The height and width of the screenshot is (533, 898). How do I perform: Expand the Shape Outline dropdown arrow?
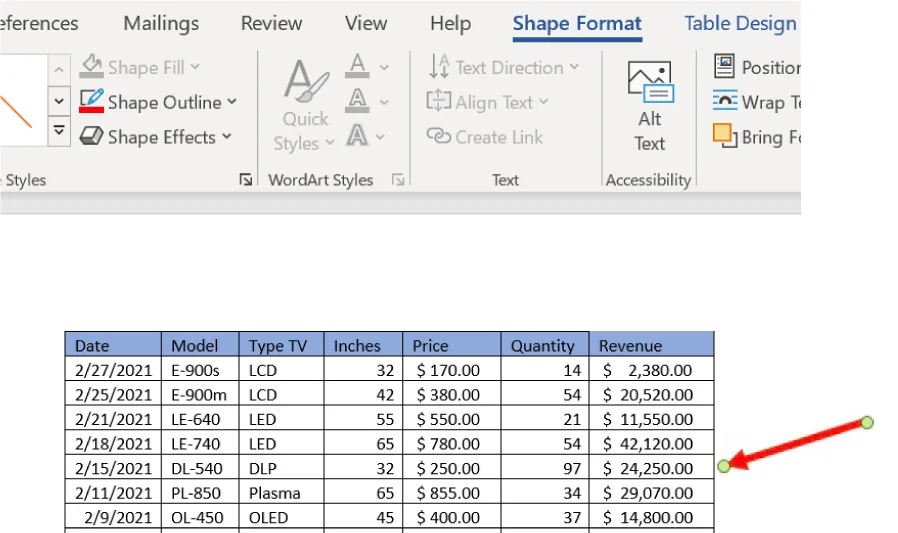pyautogui.click(x=232, y=102)
